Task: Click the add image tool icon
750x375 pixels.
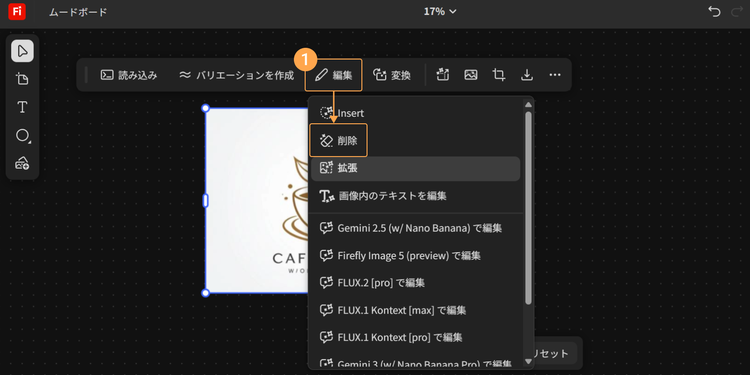Action: pos(22,163)
